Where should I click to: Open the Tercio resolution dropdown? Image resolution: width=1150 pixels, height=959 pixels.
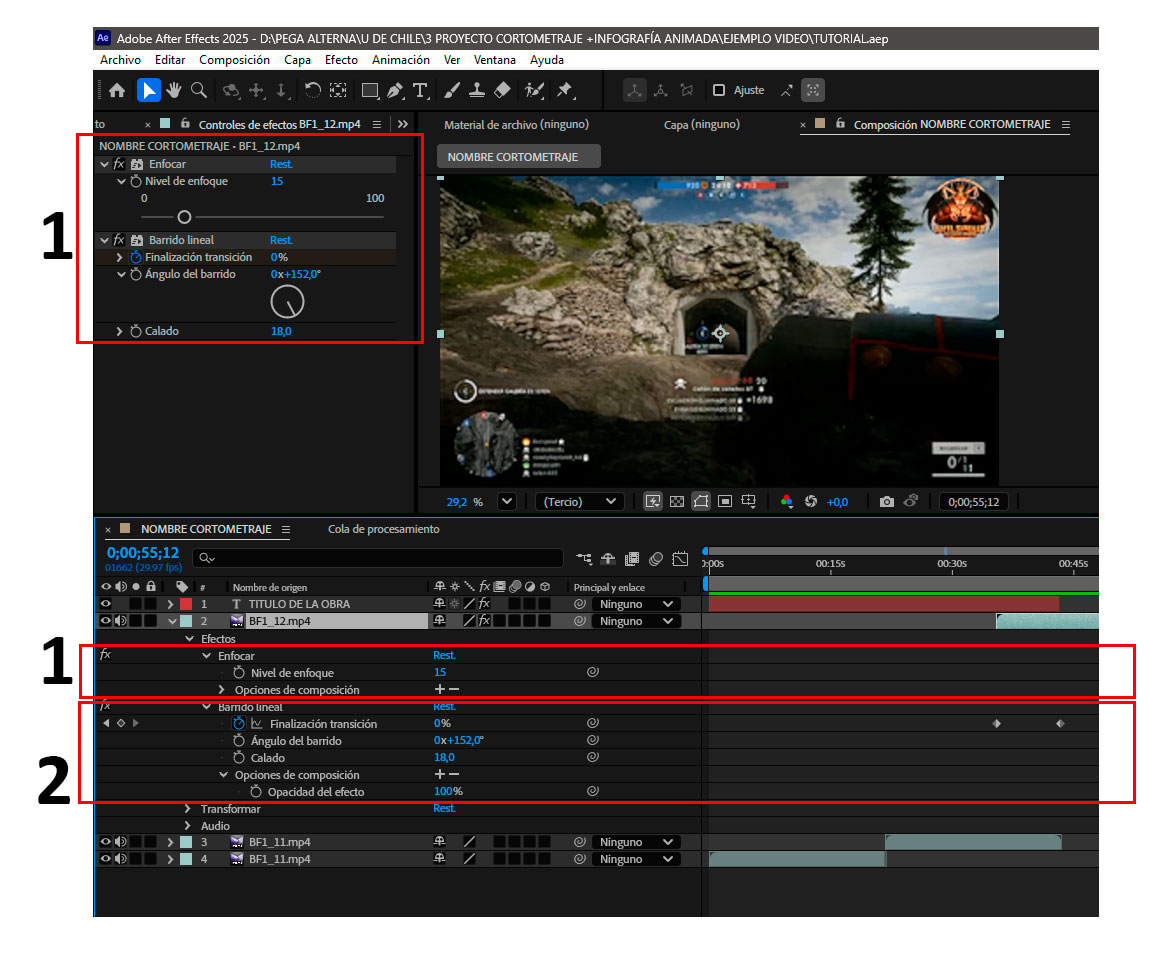[x=580, y=501]
